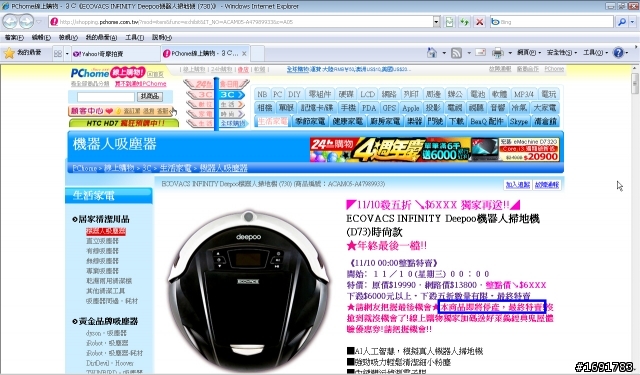
Task: Open the 工具(O) command bar dropdown
Action: [x=595, y=53]
